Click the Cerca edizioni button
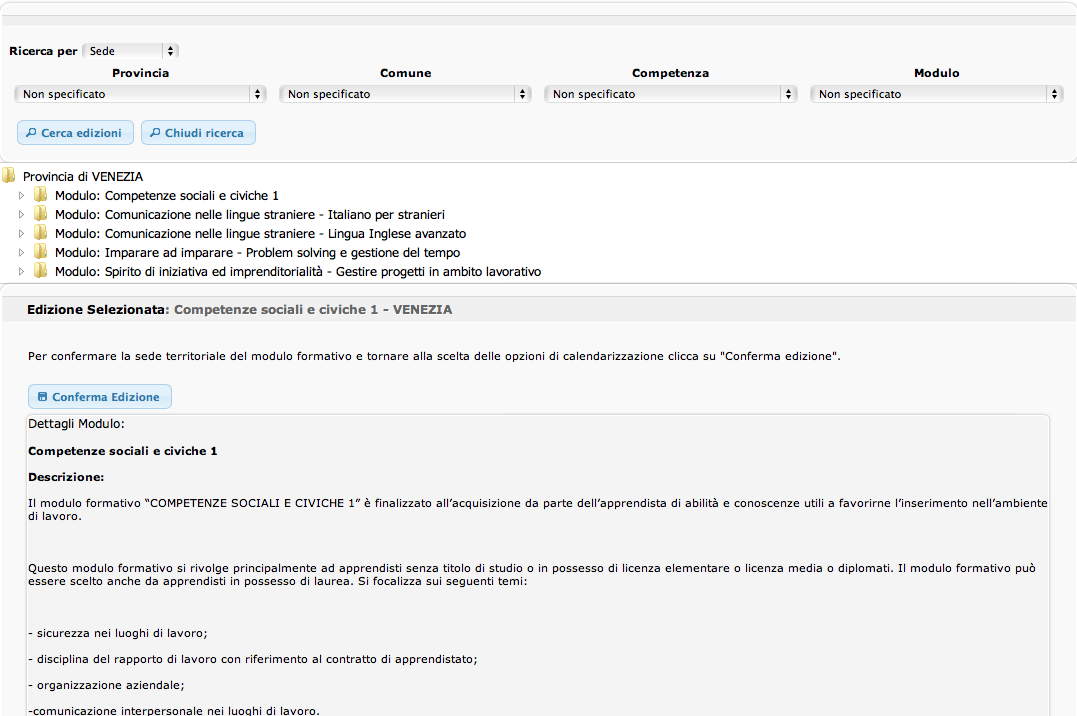Viewport: 1077px width, 716px height. [75, 133]
